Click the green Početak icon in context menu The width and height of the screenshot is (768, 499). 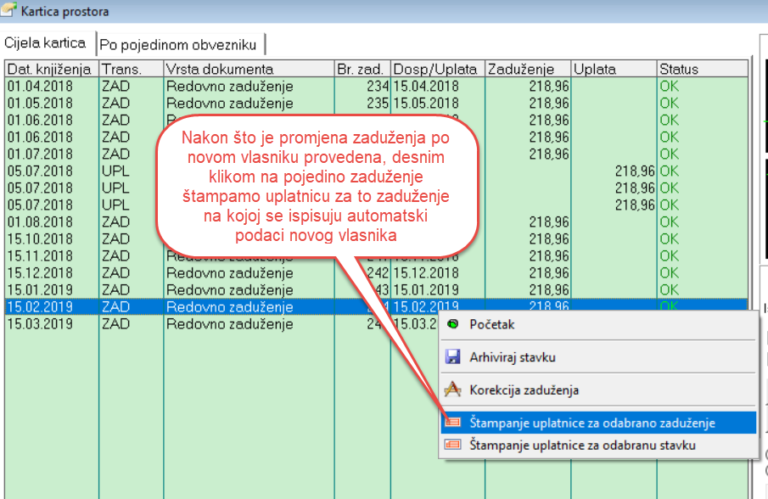click(x=455, y=324)
